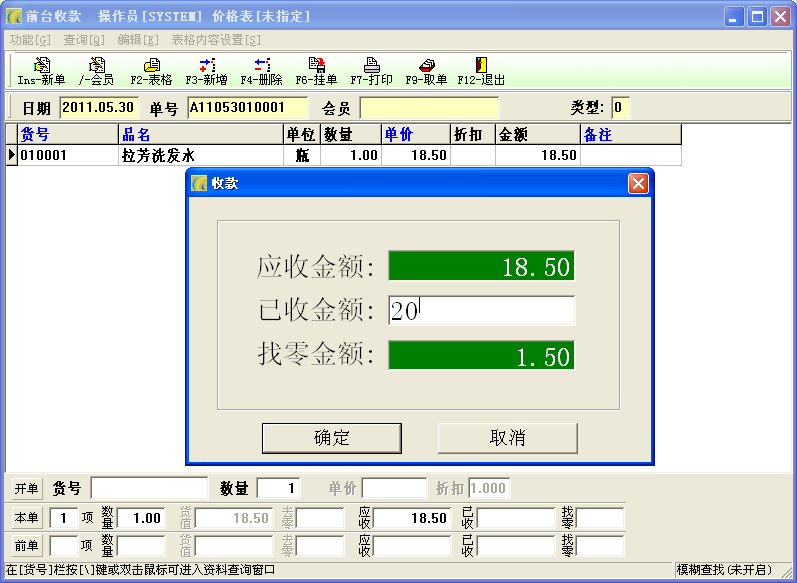Click 本单 数量 field showing 1.00
797x583 pixels.
click(141, 518)
